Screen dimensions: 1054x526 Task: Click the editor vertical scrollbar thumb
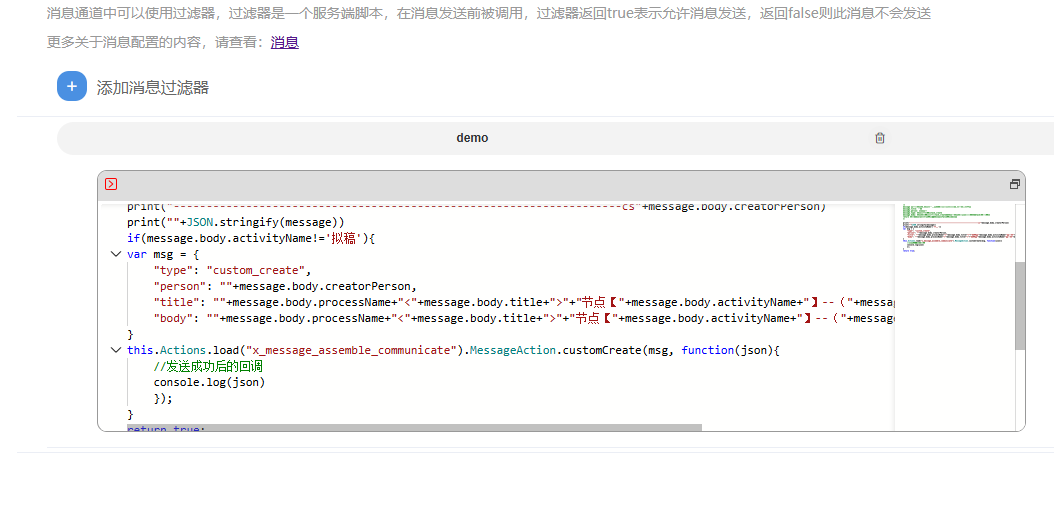[x=1020, y=306]
